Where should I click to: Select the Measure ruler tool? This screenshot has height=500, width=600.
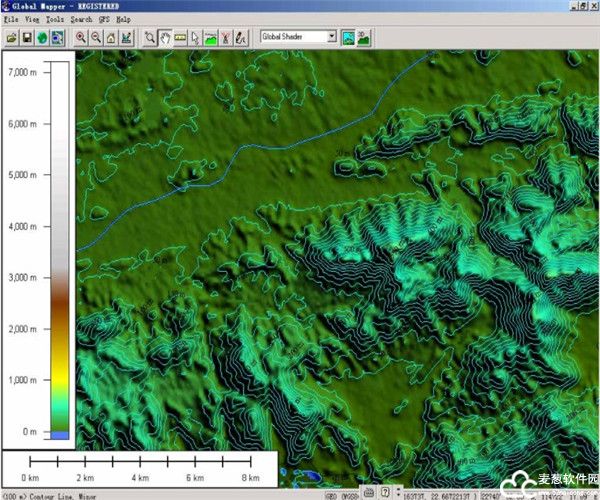(x=180, y=38)
